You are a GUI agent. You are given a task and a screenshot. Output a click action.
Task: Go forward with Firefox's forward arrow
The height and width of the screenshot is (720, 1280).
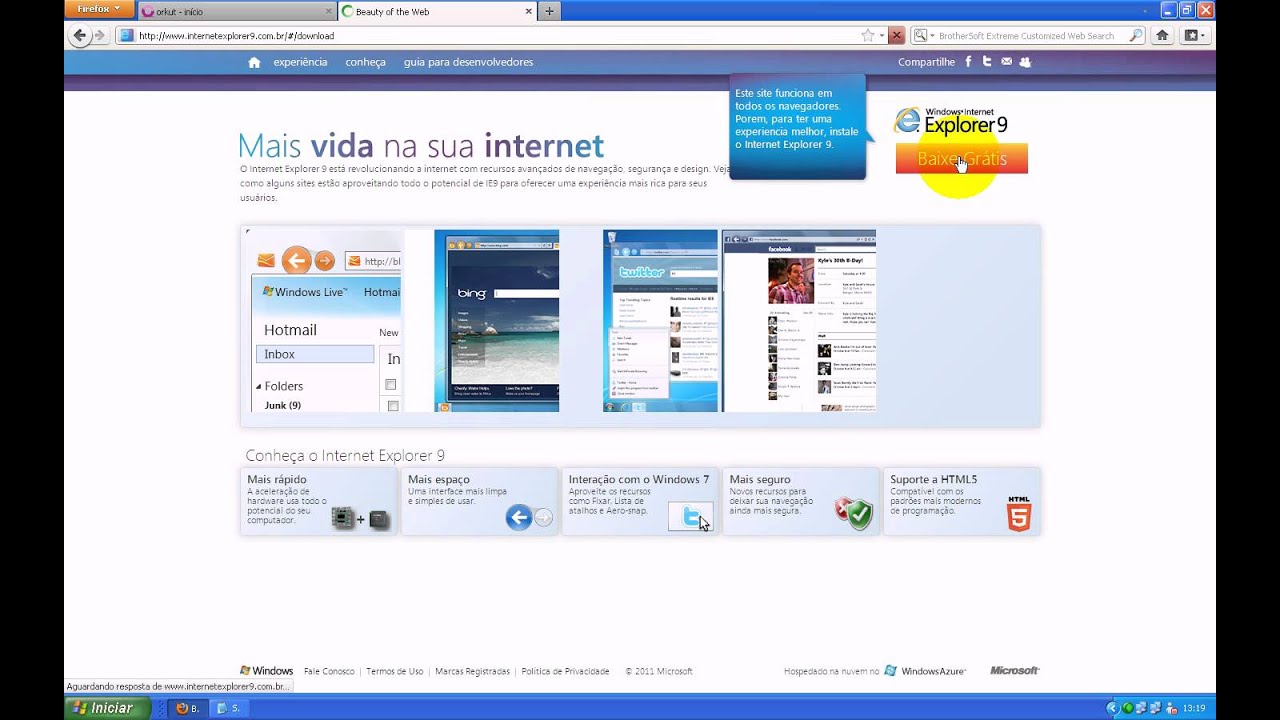(99, 35)
